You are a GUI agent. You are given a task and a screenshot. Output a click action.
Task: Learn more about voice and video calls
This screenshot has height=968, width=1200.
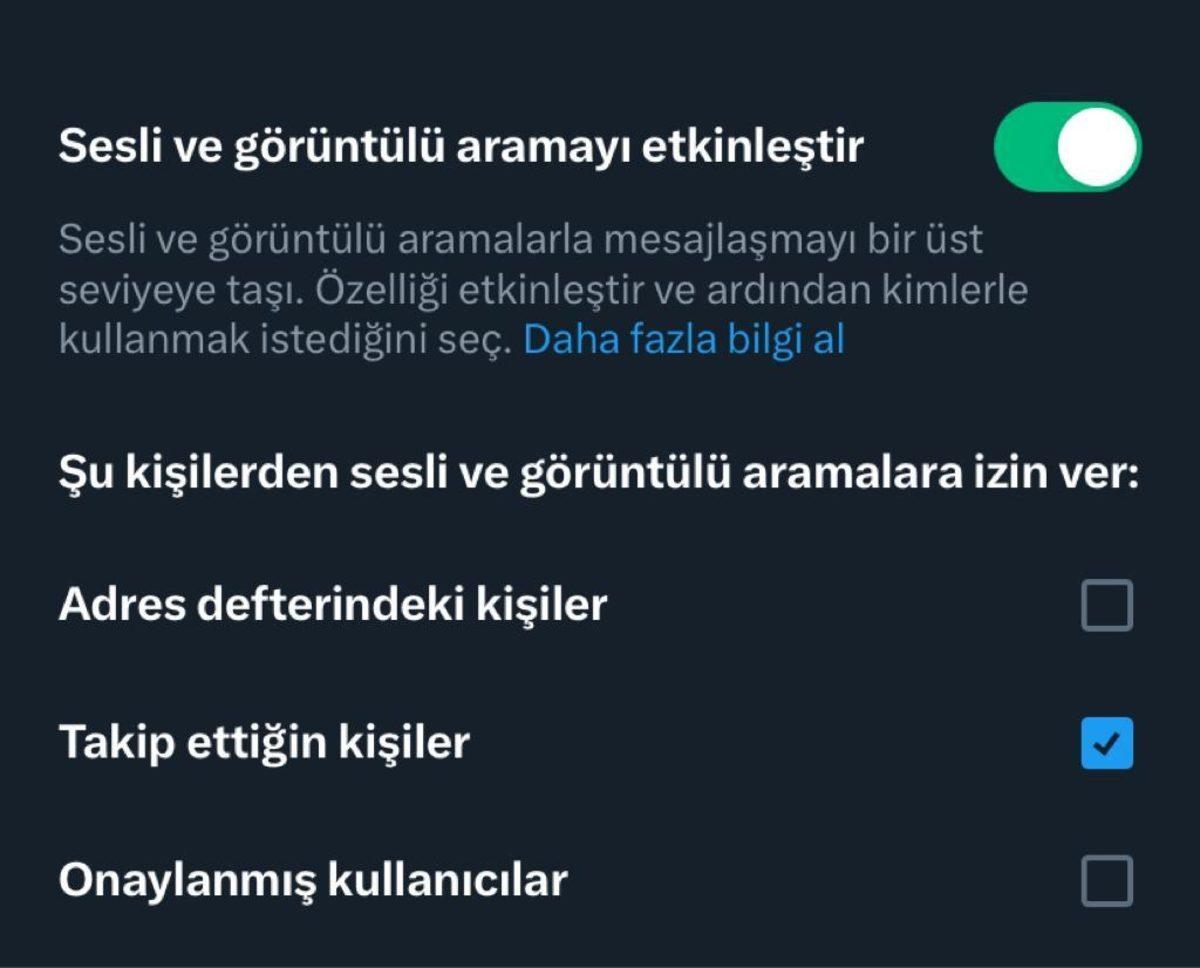(x=683, y=339)
